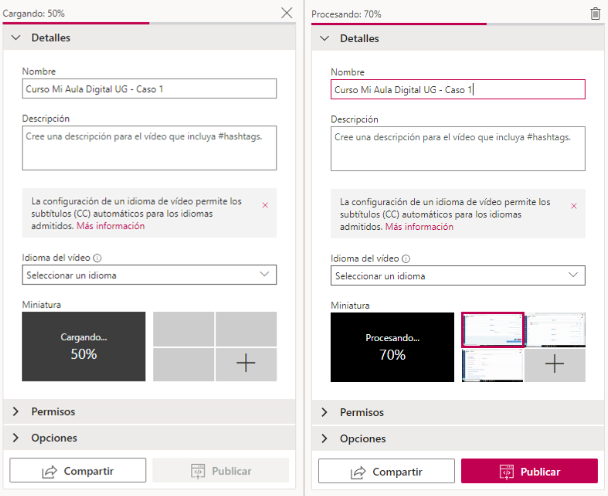Expand Permisos section in the Procesando panel
608x496 pixels.
tap(458, 412)
